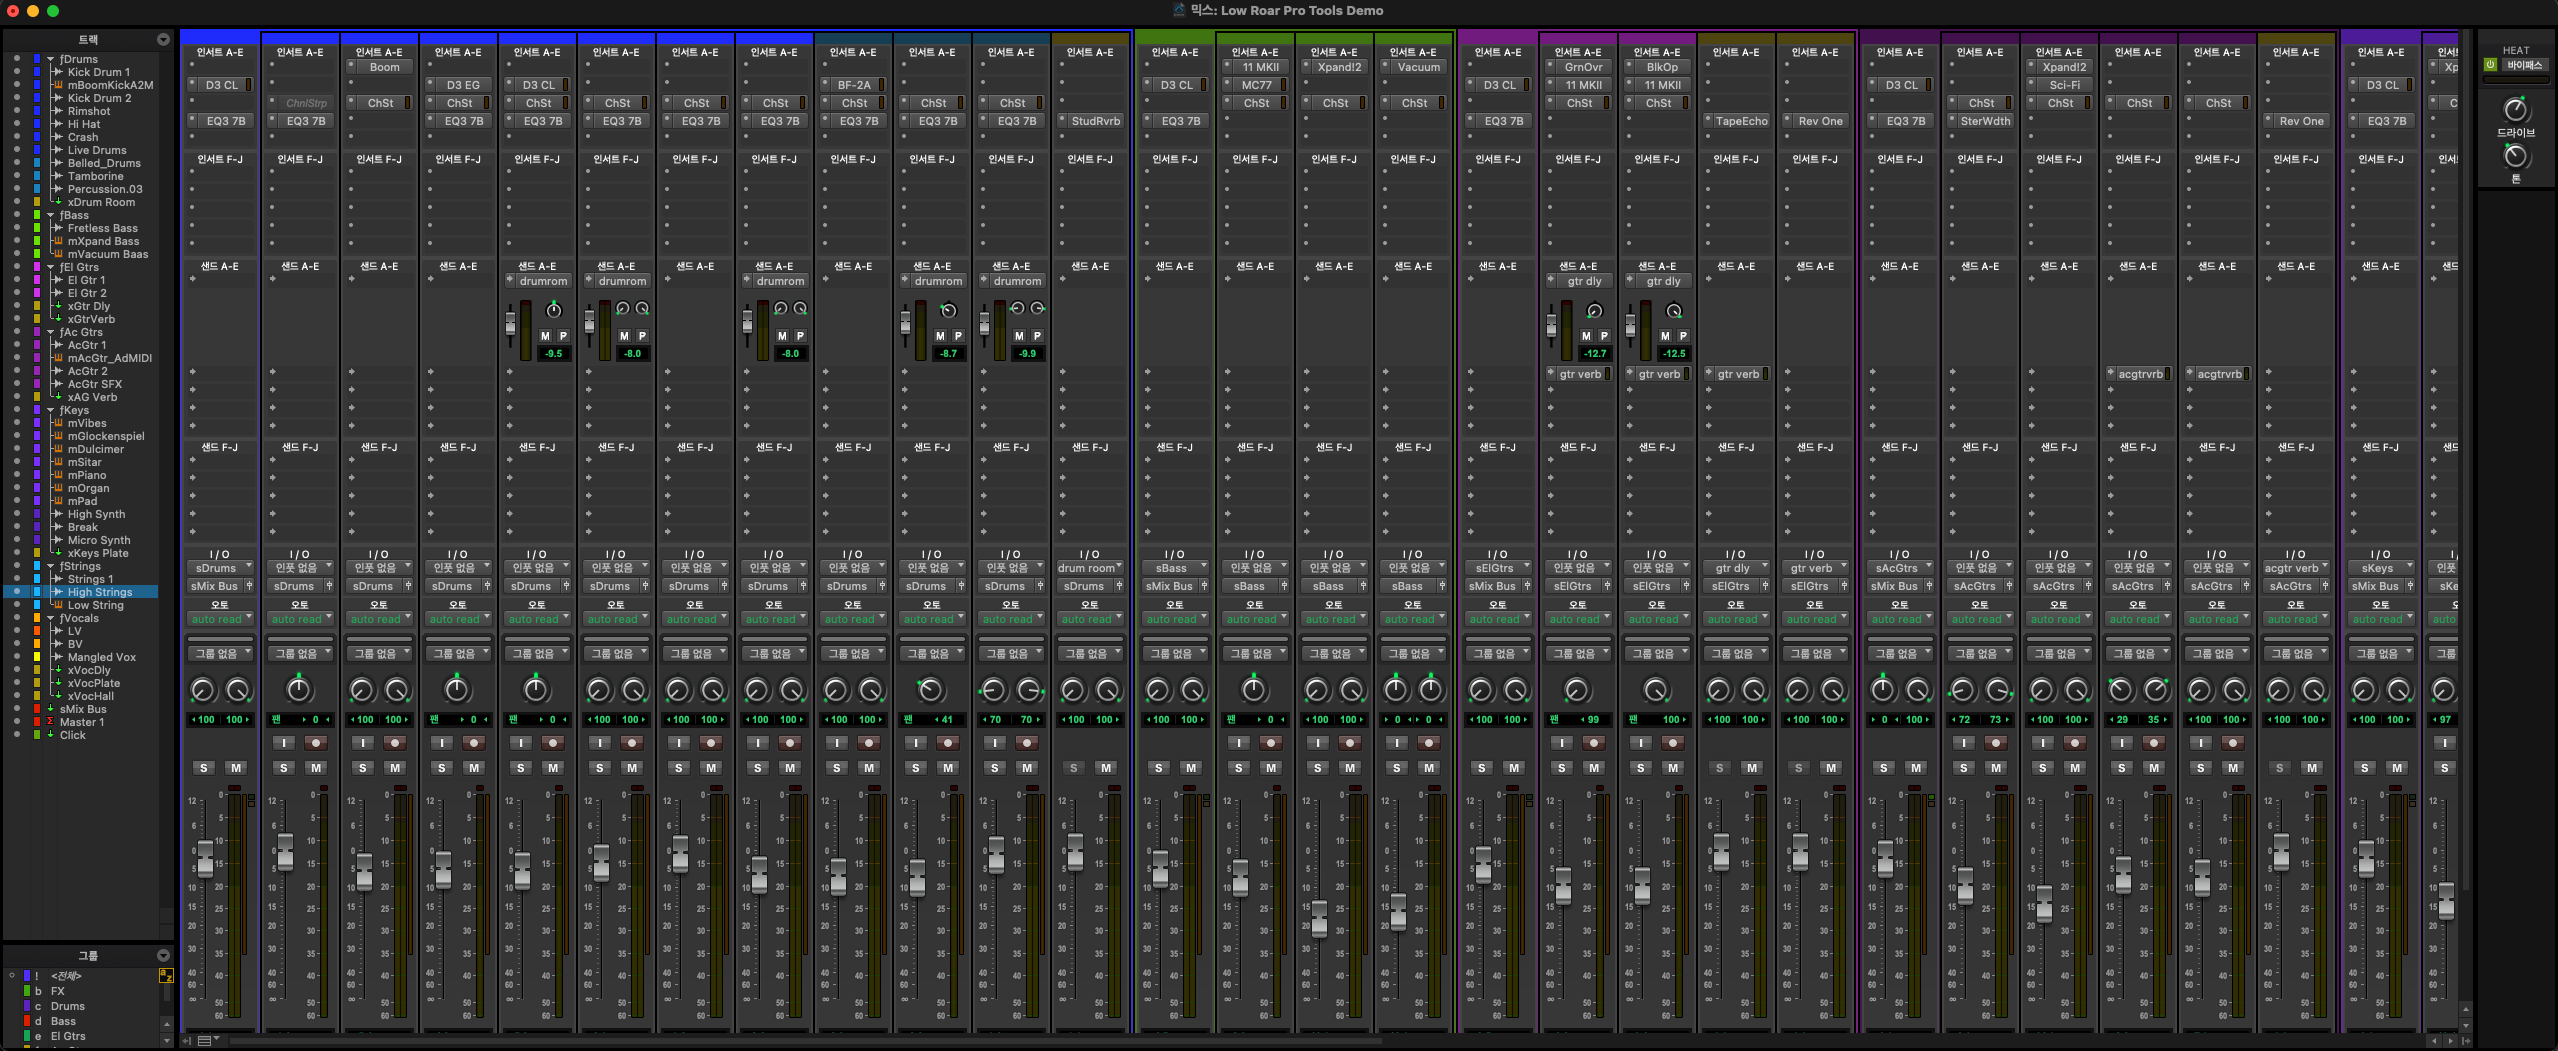Mute the gtr dly send showing -12.5
This screenshot has width=2558, height=1051.
(1665, 336)
